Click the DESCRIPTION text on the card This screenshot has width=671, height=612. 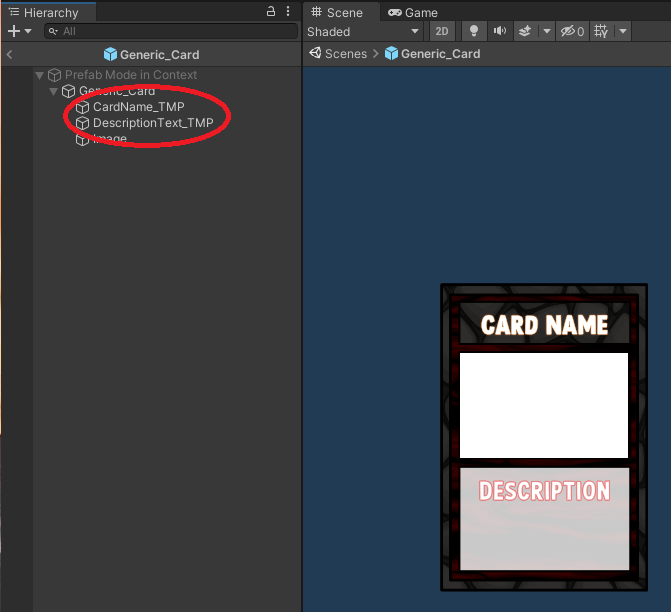pyautogui.click(x=544, y=490)
